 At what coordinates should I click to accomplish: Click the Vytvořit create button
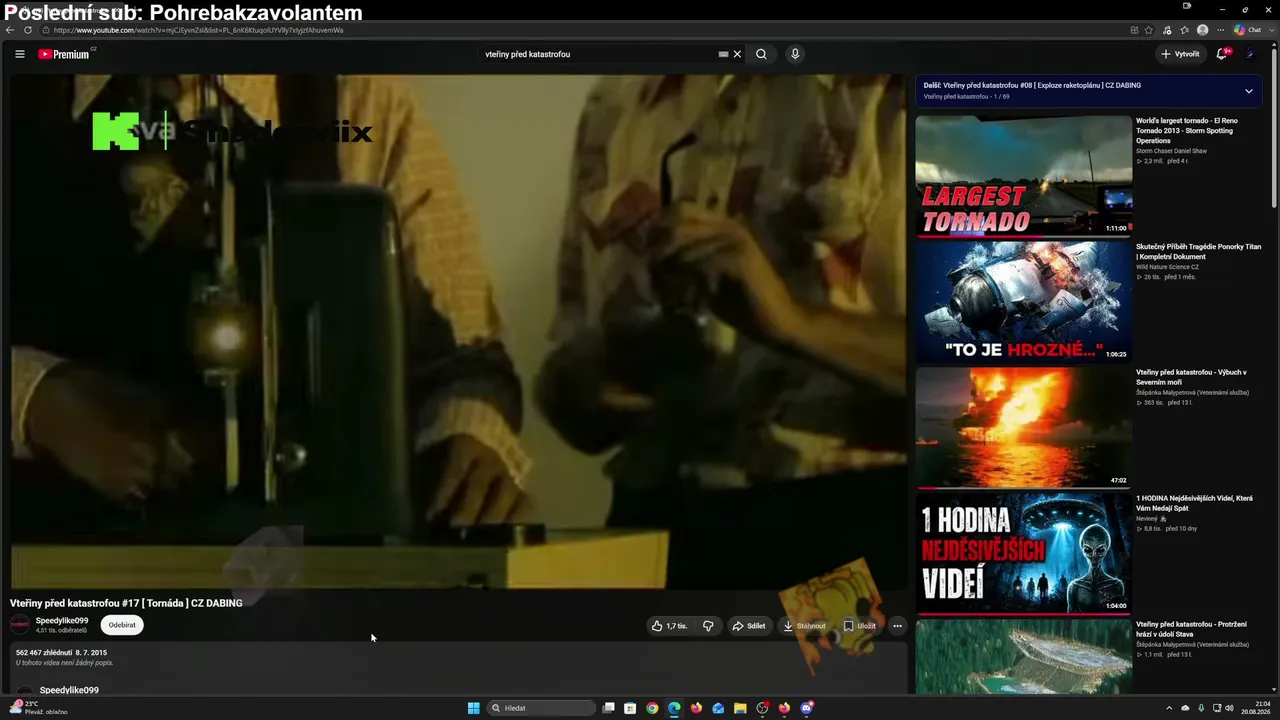pyautogui.click(x=1180, y=54)
